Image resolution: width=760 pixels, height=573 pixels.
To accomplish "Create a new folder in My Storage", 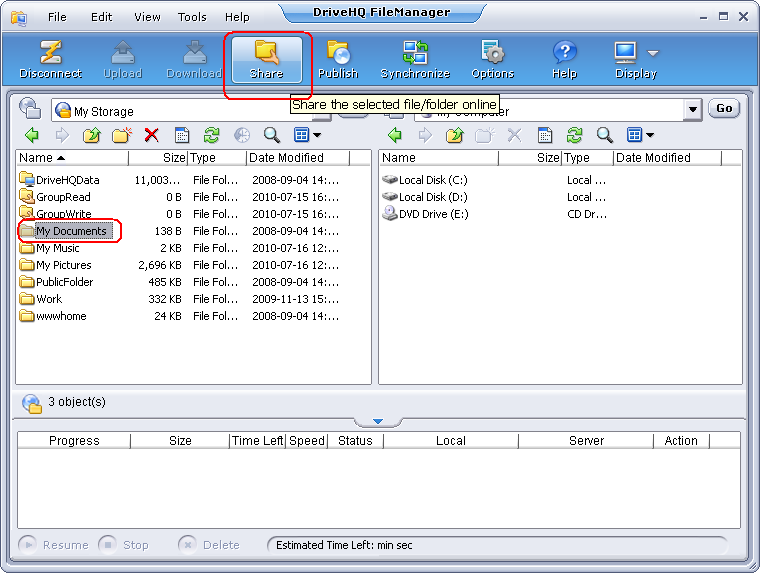I will point(121,135).
